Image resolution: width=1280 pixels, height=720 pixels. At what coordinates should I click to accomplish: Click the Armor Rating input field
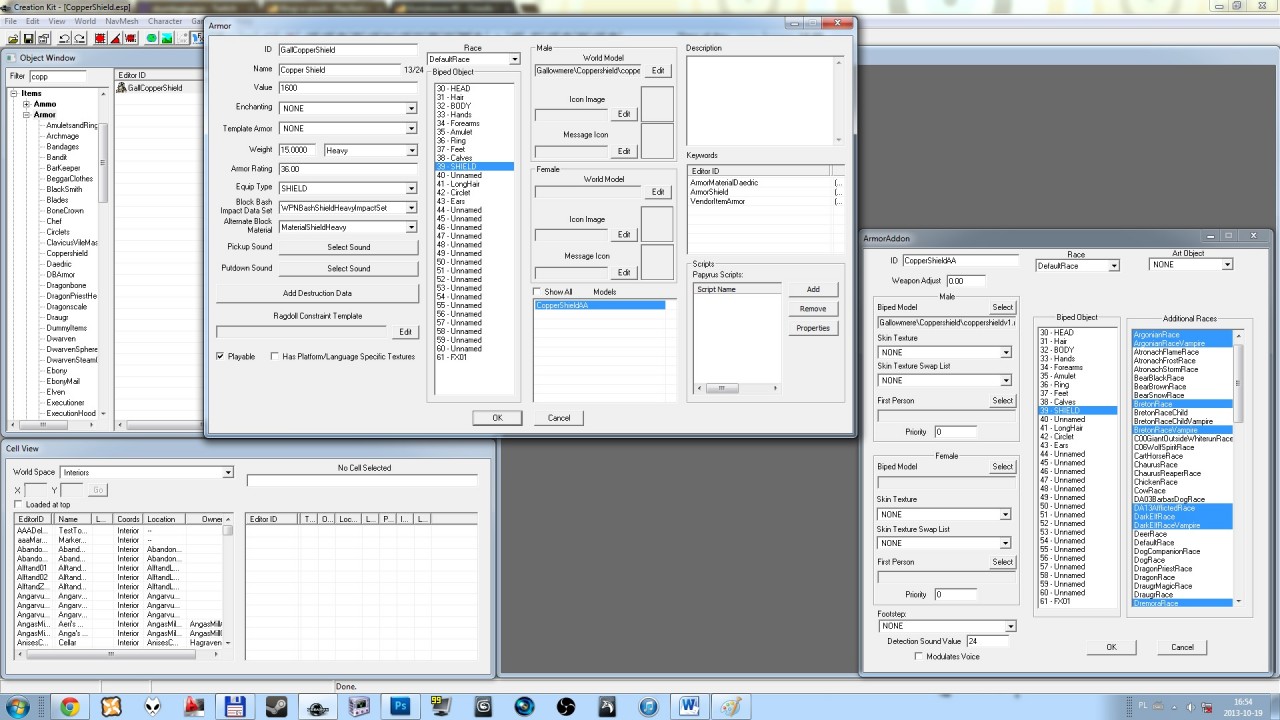tap(347, 169)
